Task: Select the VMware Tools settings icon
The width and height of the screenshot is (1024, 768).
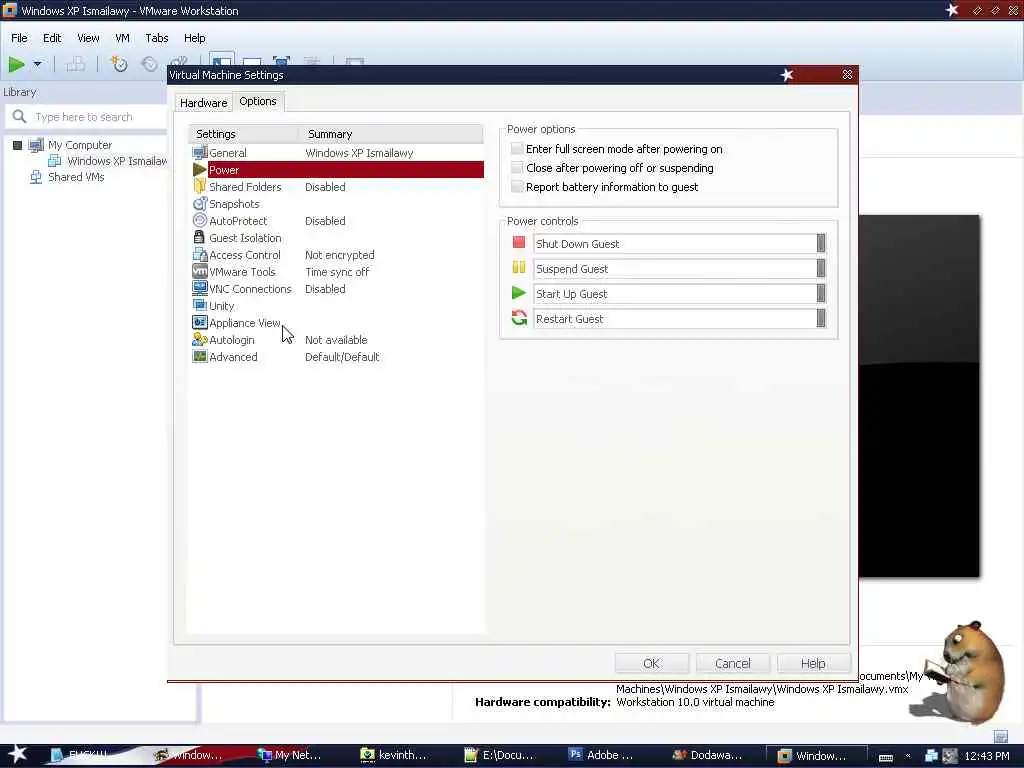Action: (x=200, y=272)
